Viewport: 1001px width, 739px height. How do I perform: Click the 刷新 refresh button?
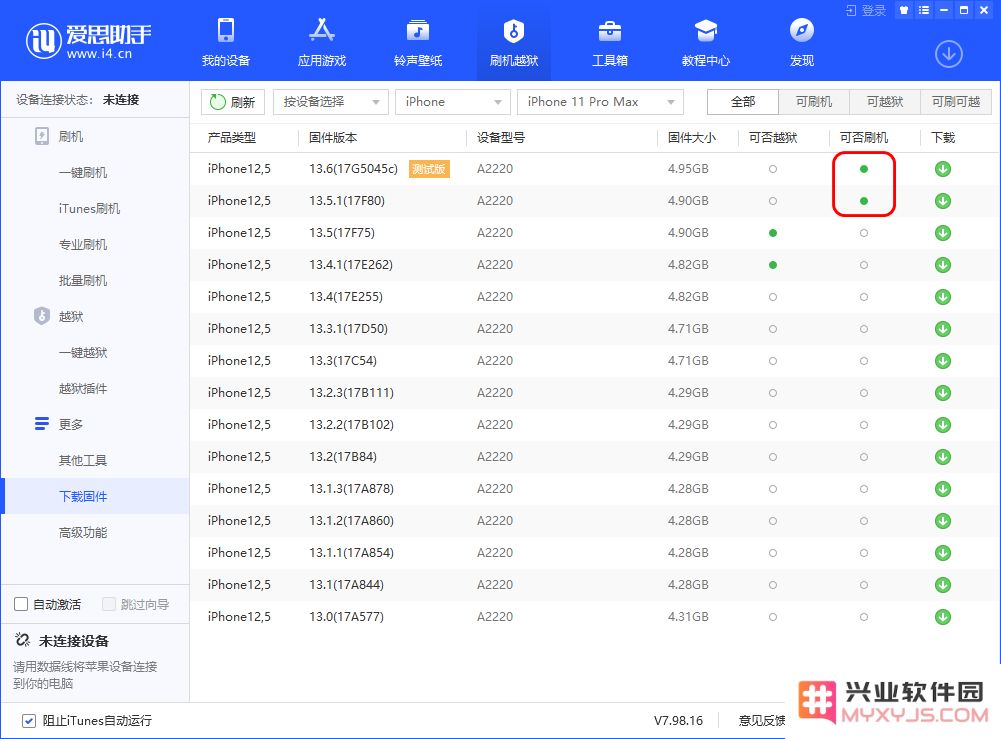pyautogui.click(x=233, y=102)
